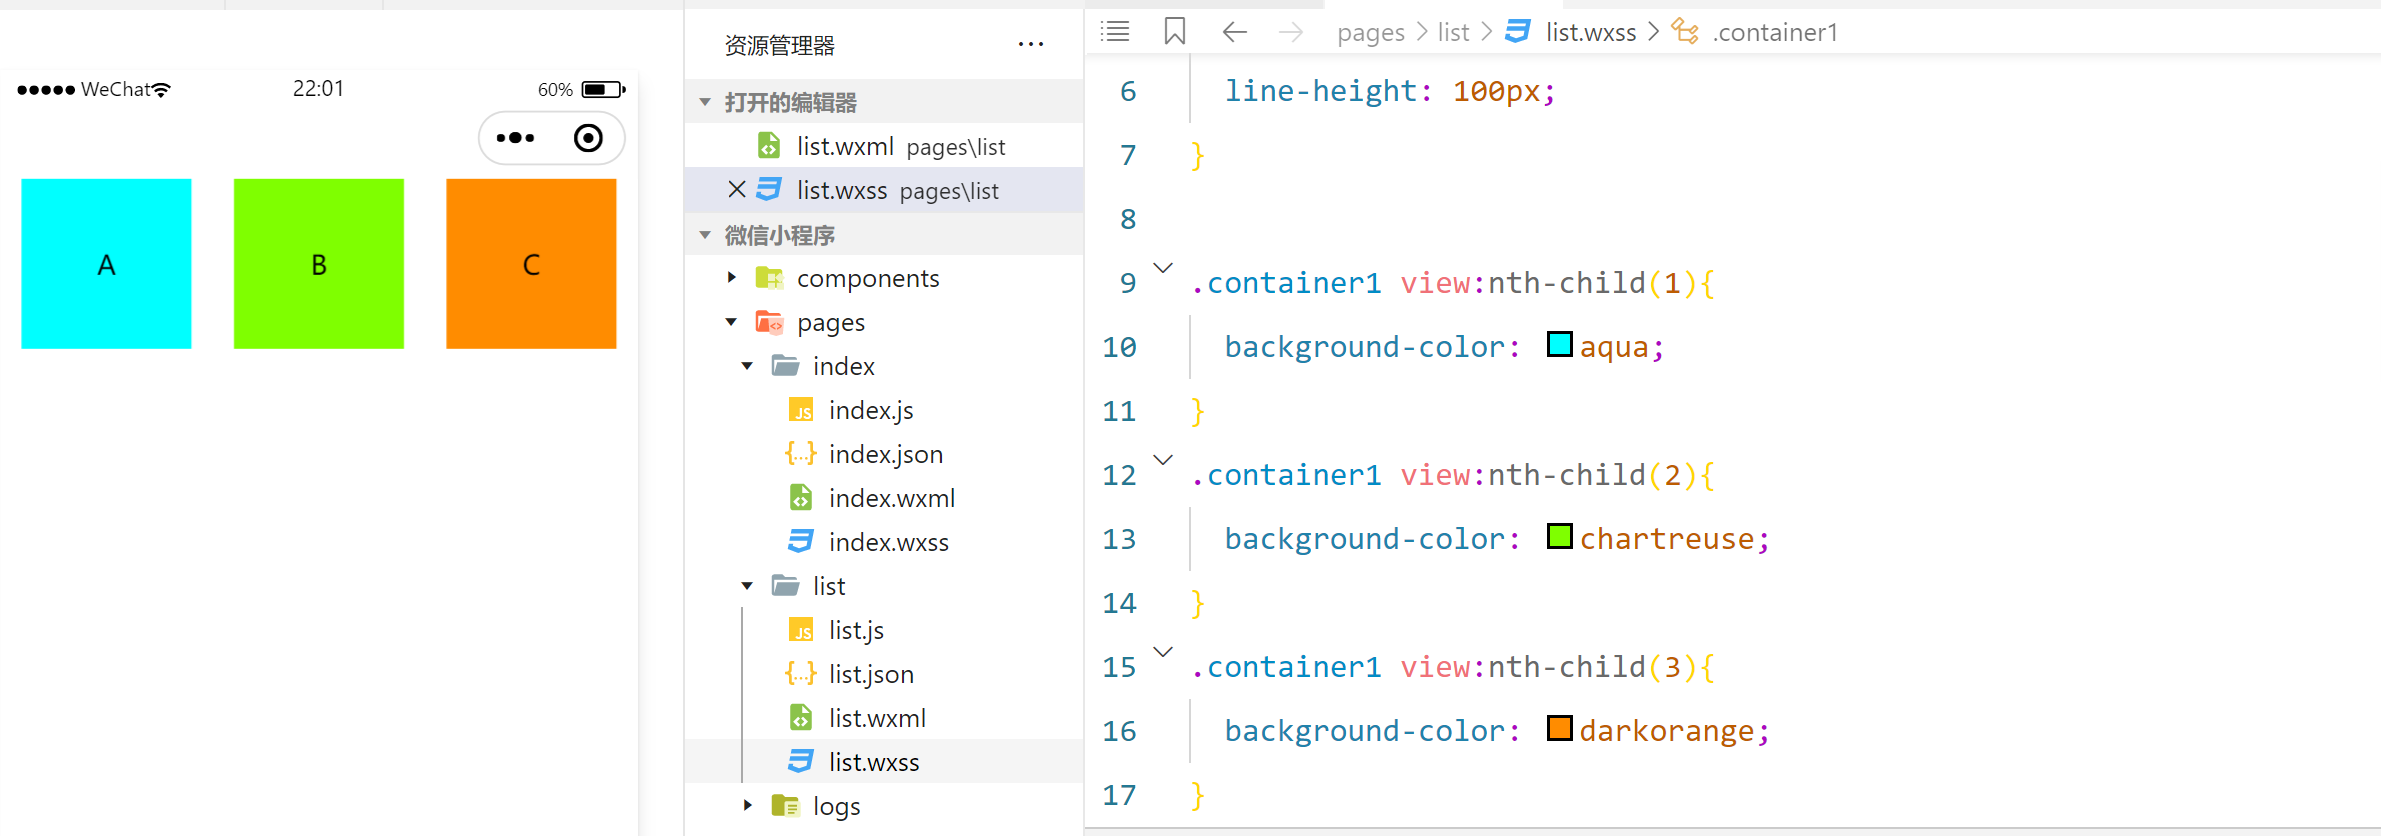Viewport: 2381px width, 836px height.
Task: Collapse the 打开的编辑器 section
Action: (705, 102)
